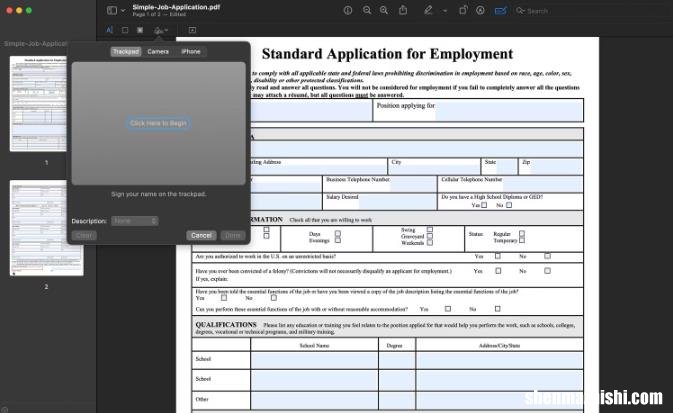The width and height of the screenshot is (673, 413).
Task: Click the Cellular Telephone Number field
Action: coord(543,185)
